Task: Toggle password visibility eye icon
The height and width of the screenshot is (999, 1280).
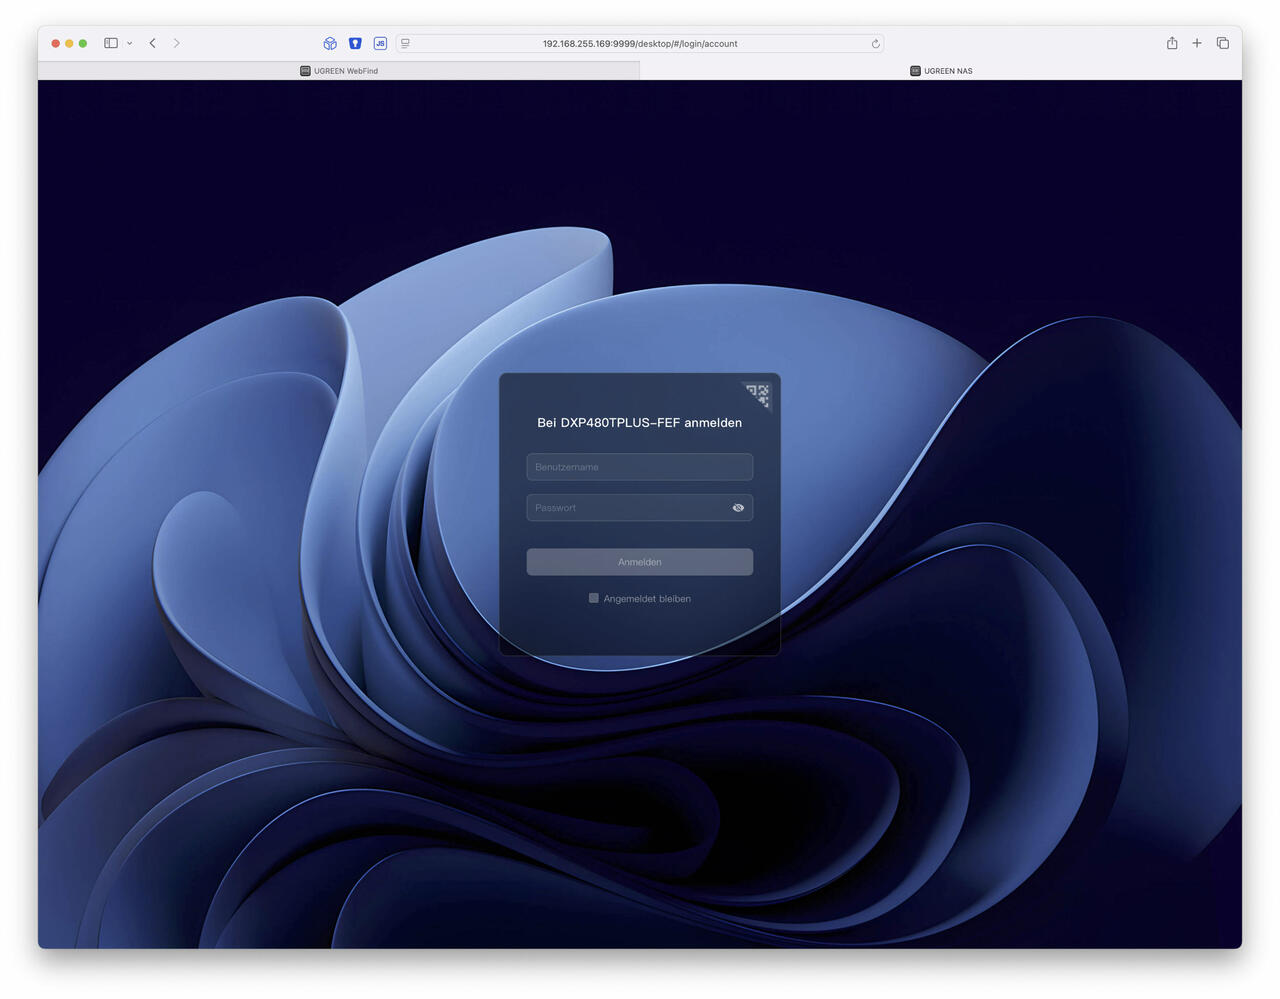Action: tap(738, 508)
